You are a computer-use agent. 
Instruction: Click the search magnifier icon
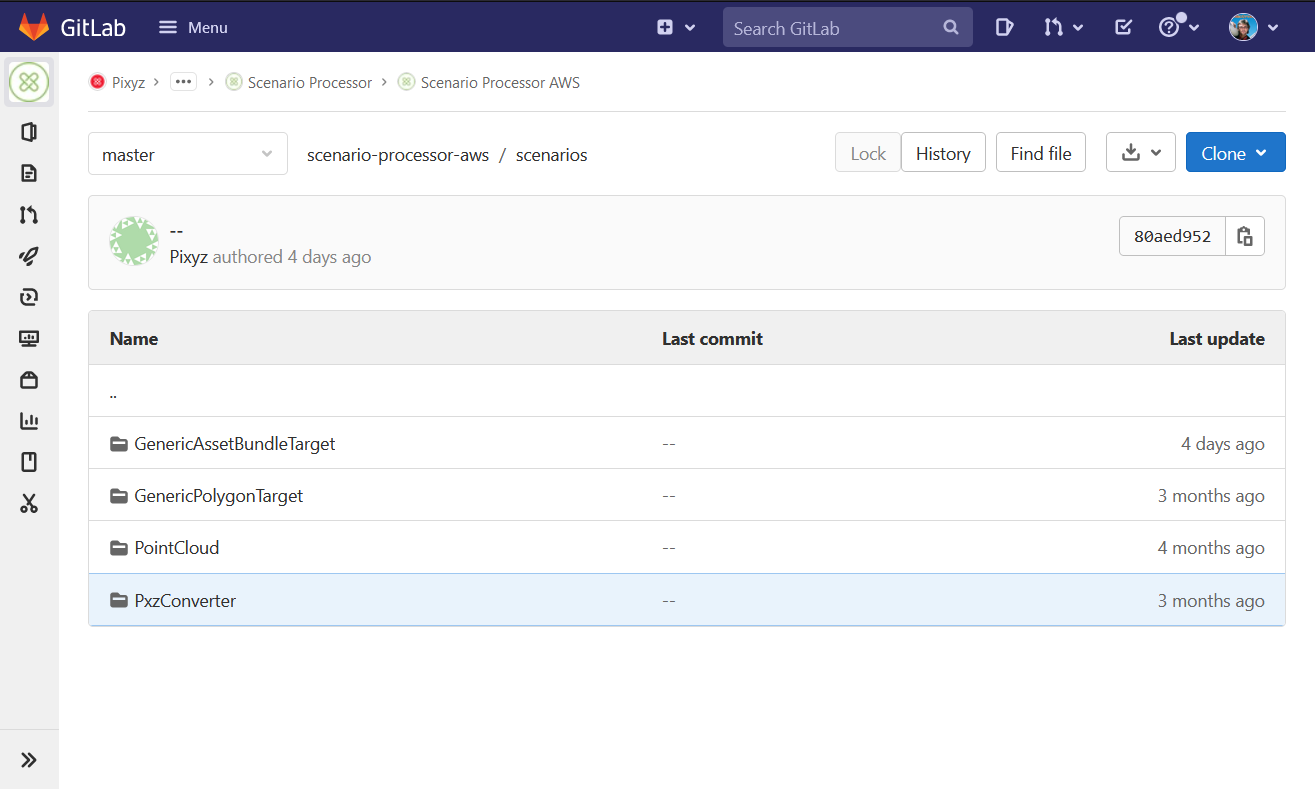pos(951,28)
